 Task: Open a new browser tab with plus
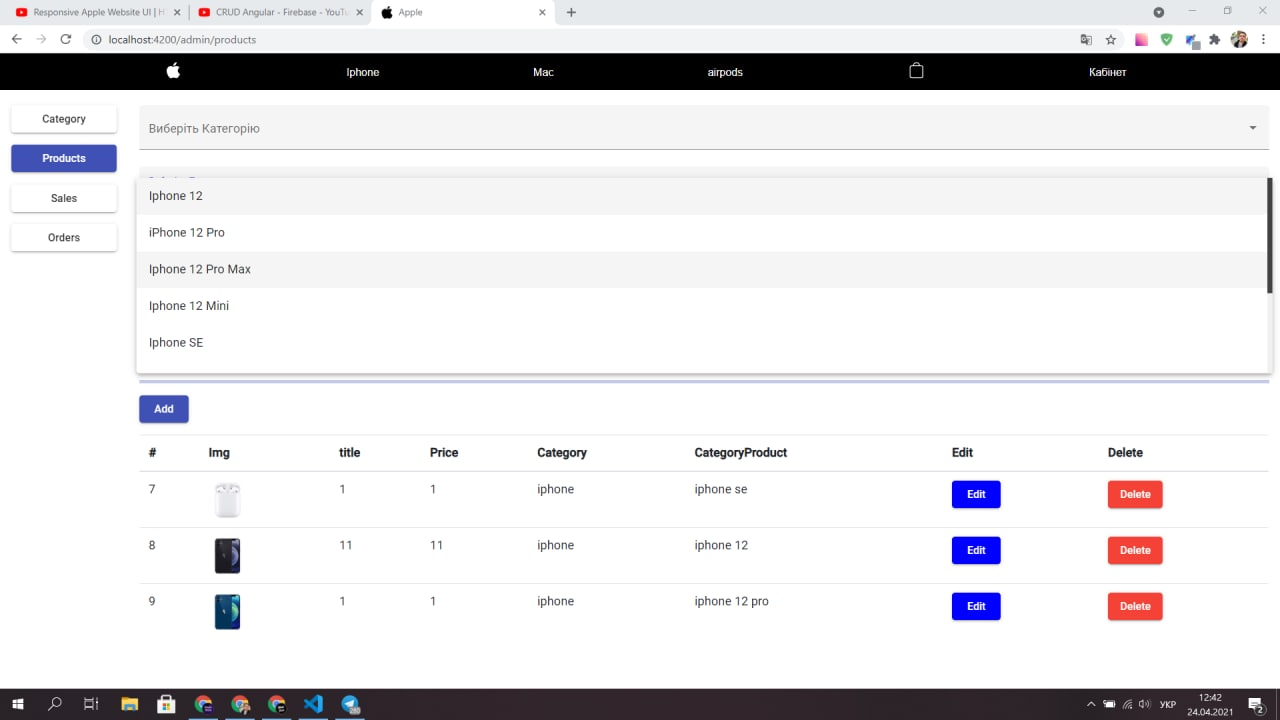click(571, 12)
